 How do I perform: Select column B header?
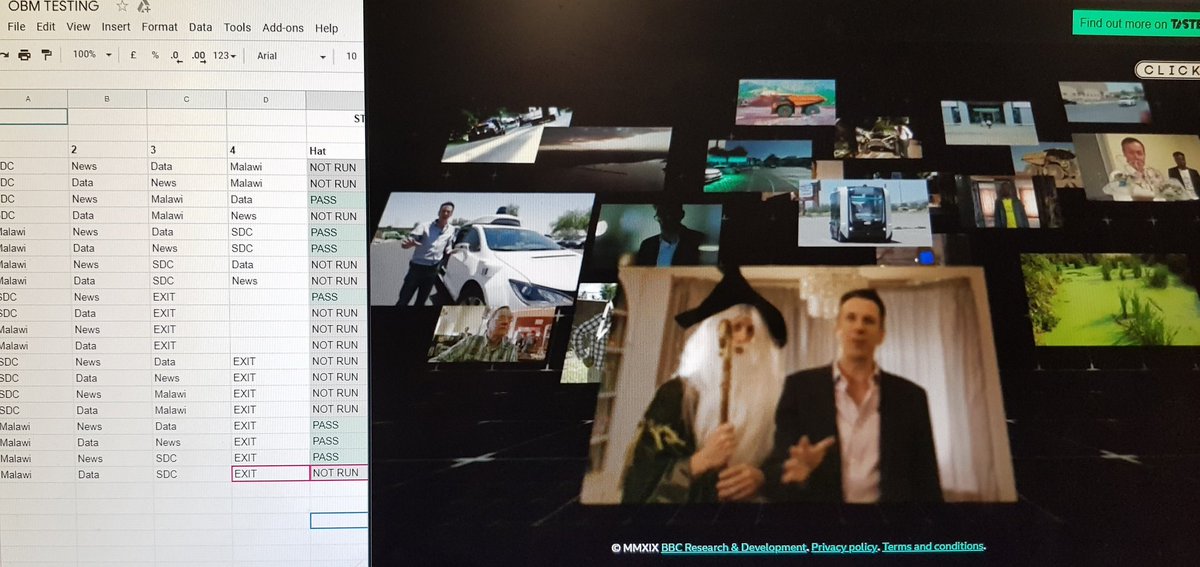(x=106, y=99)
